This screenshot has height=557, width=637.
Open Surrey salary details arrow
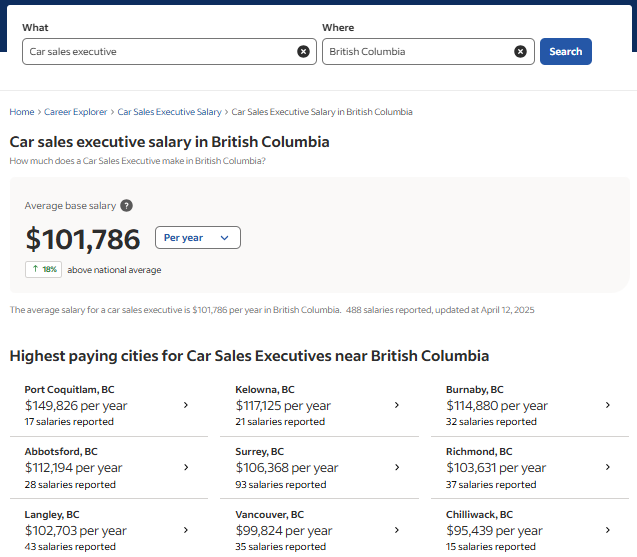397,467
